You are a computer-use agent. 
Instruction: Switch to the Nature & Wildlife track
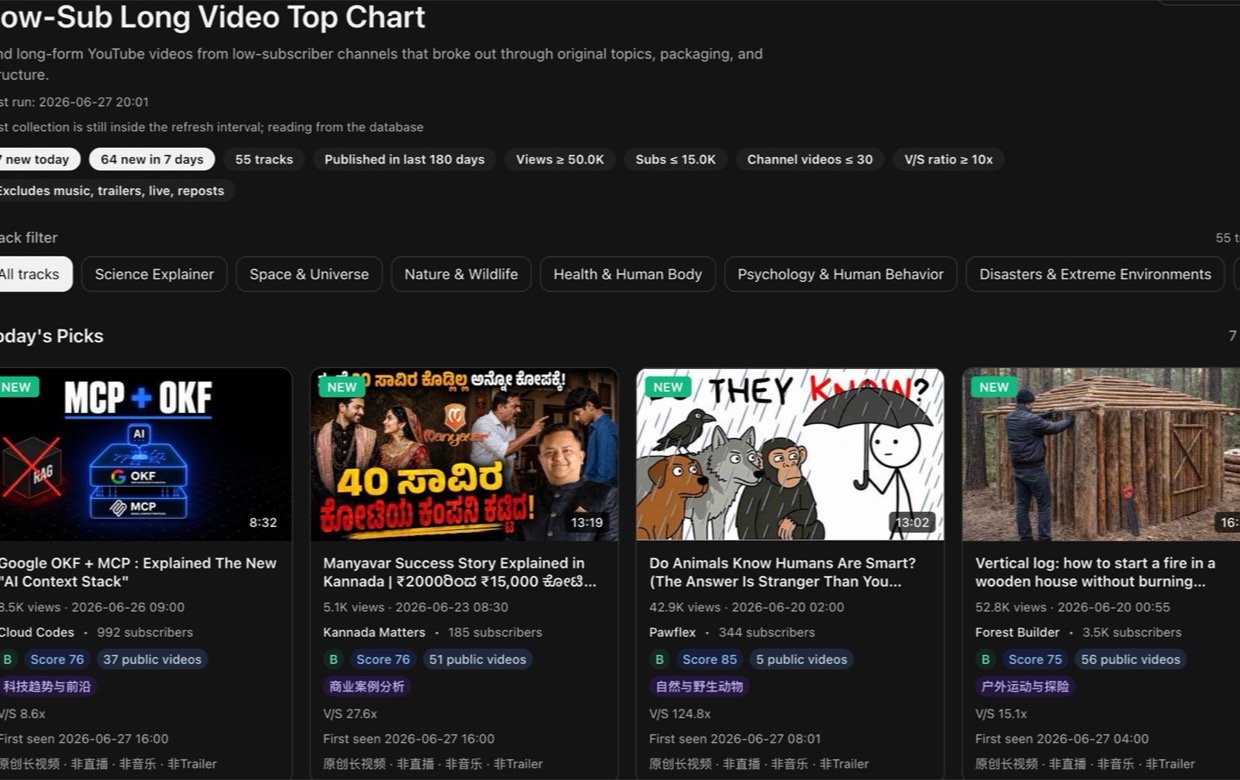tap(461, 274)
